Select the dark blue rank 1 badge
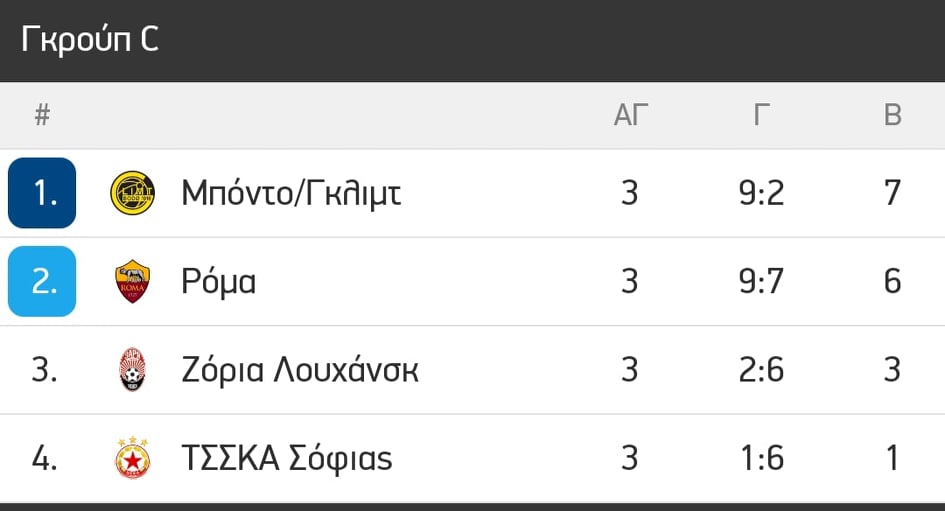945x511 pixels. coord(42,193)
